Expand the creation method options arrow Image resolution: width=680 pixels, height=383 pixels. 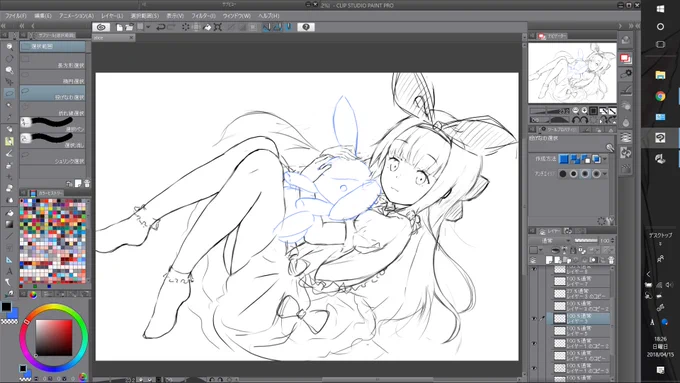pos(605,159)
